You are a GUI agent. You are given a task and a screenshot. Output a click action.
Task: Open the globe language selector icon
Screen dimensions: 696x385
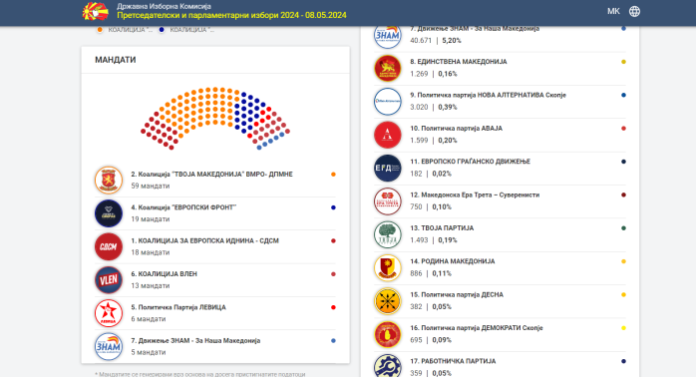pyautogui.click(x=634, y=12)
